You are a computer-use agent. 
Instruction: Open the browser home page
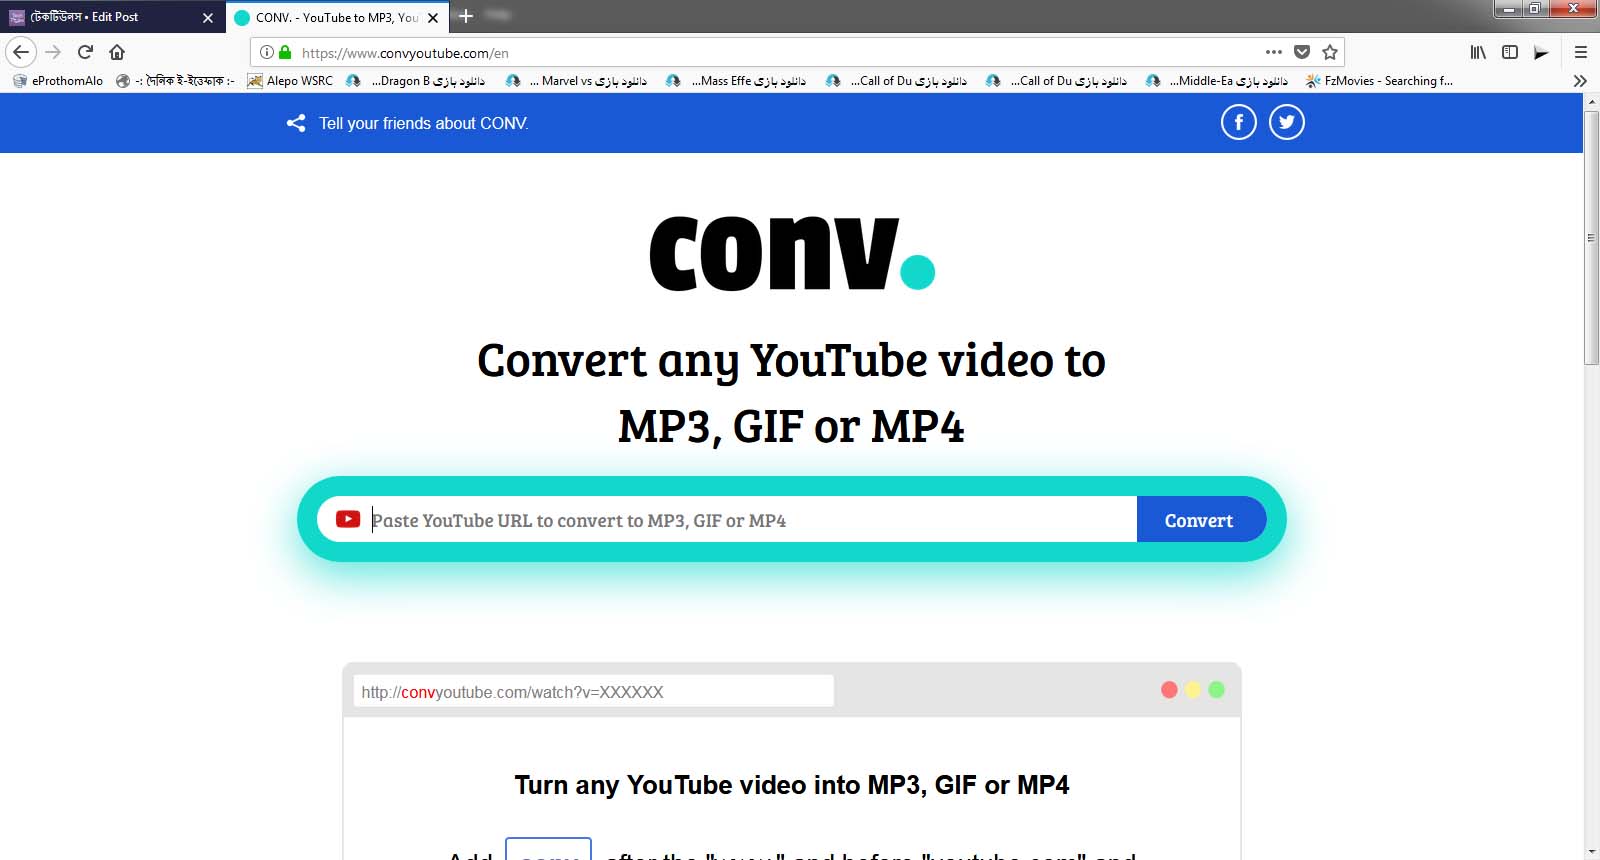coord(117,52)
